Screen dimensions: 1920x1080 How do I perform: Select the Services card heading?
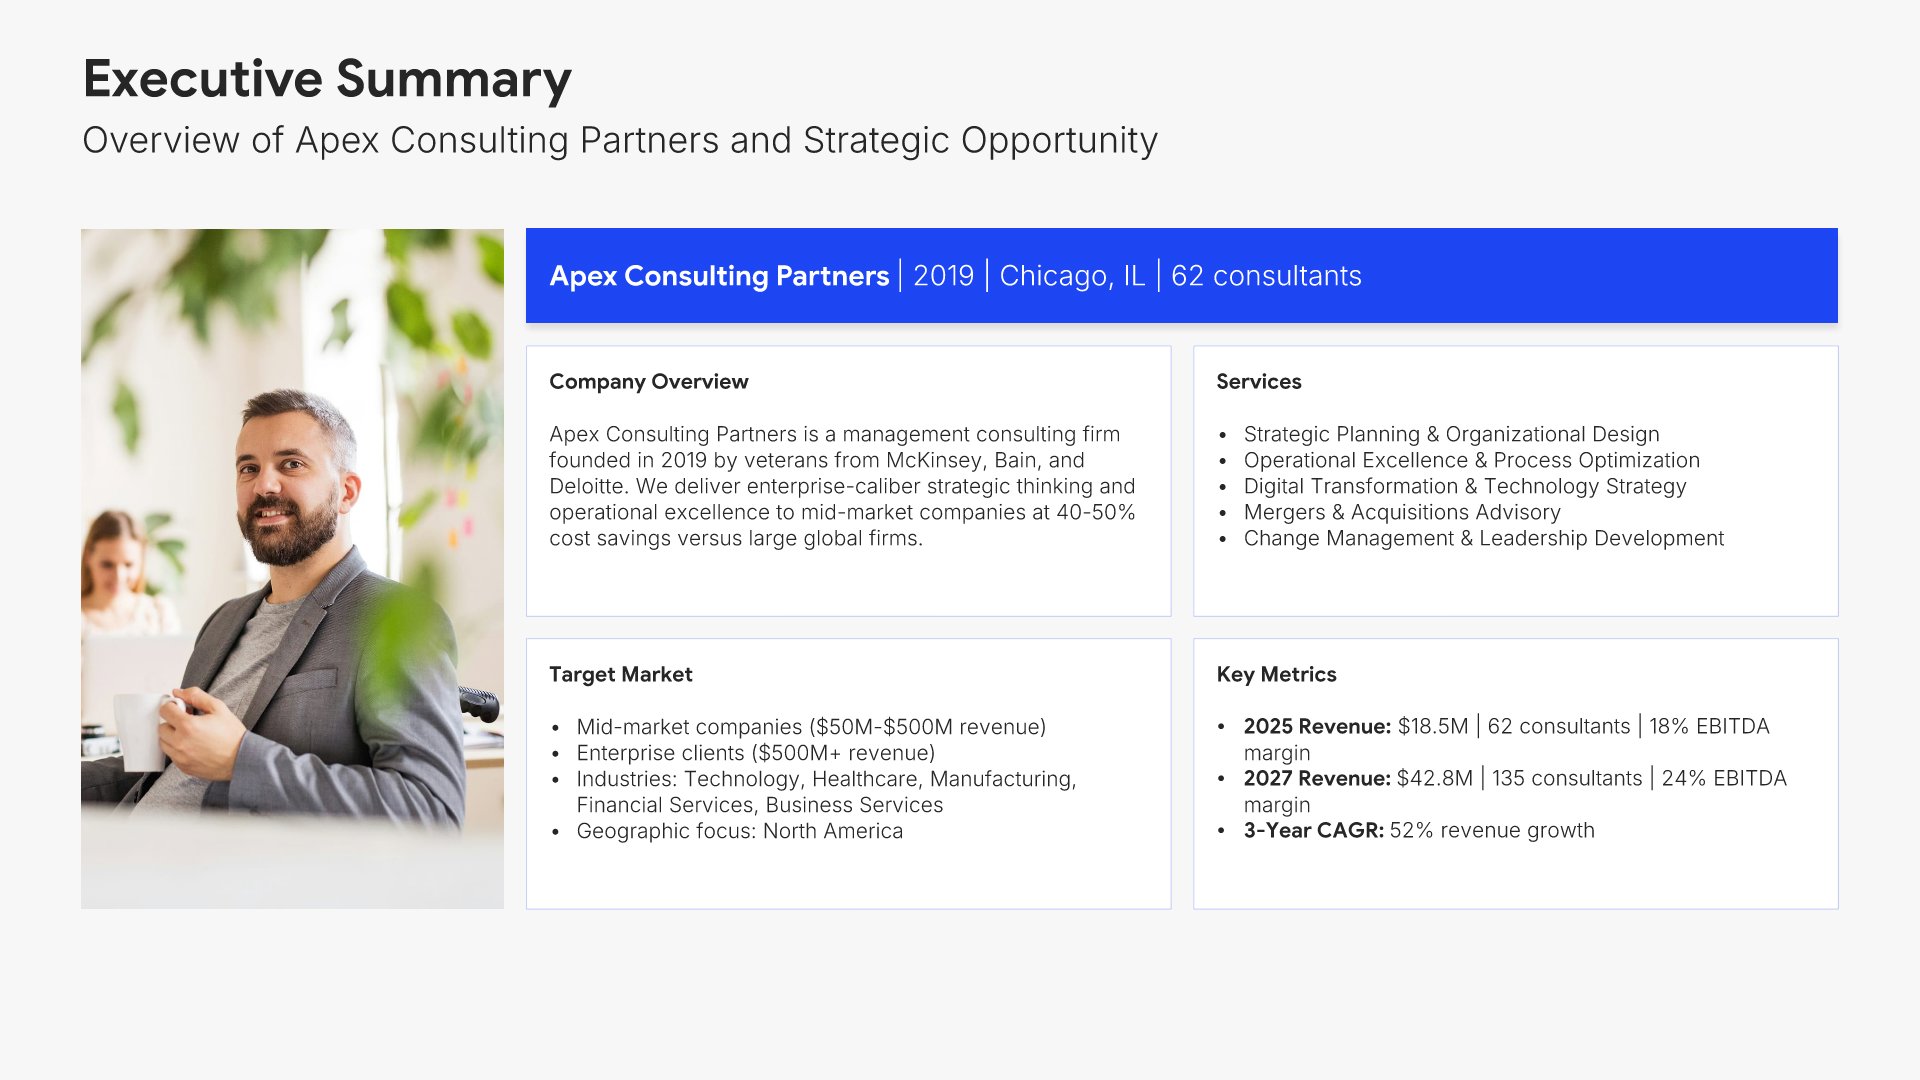point(1258,382)
